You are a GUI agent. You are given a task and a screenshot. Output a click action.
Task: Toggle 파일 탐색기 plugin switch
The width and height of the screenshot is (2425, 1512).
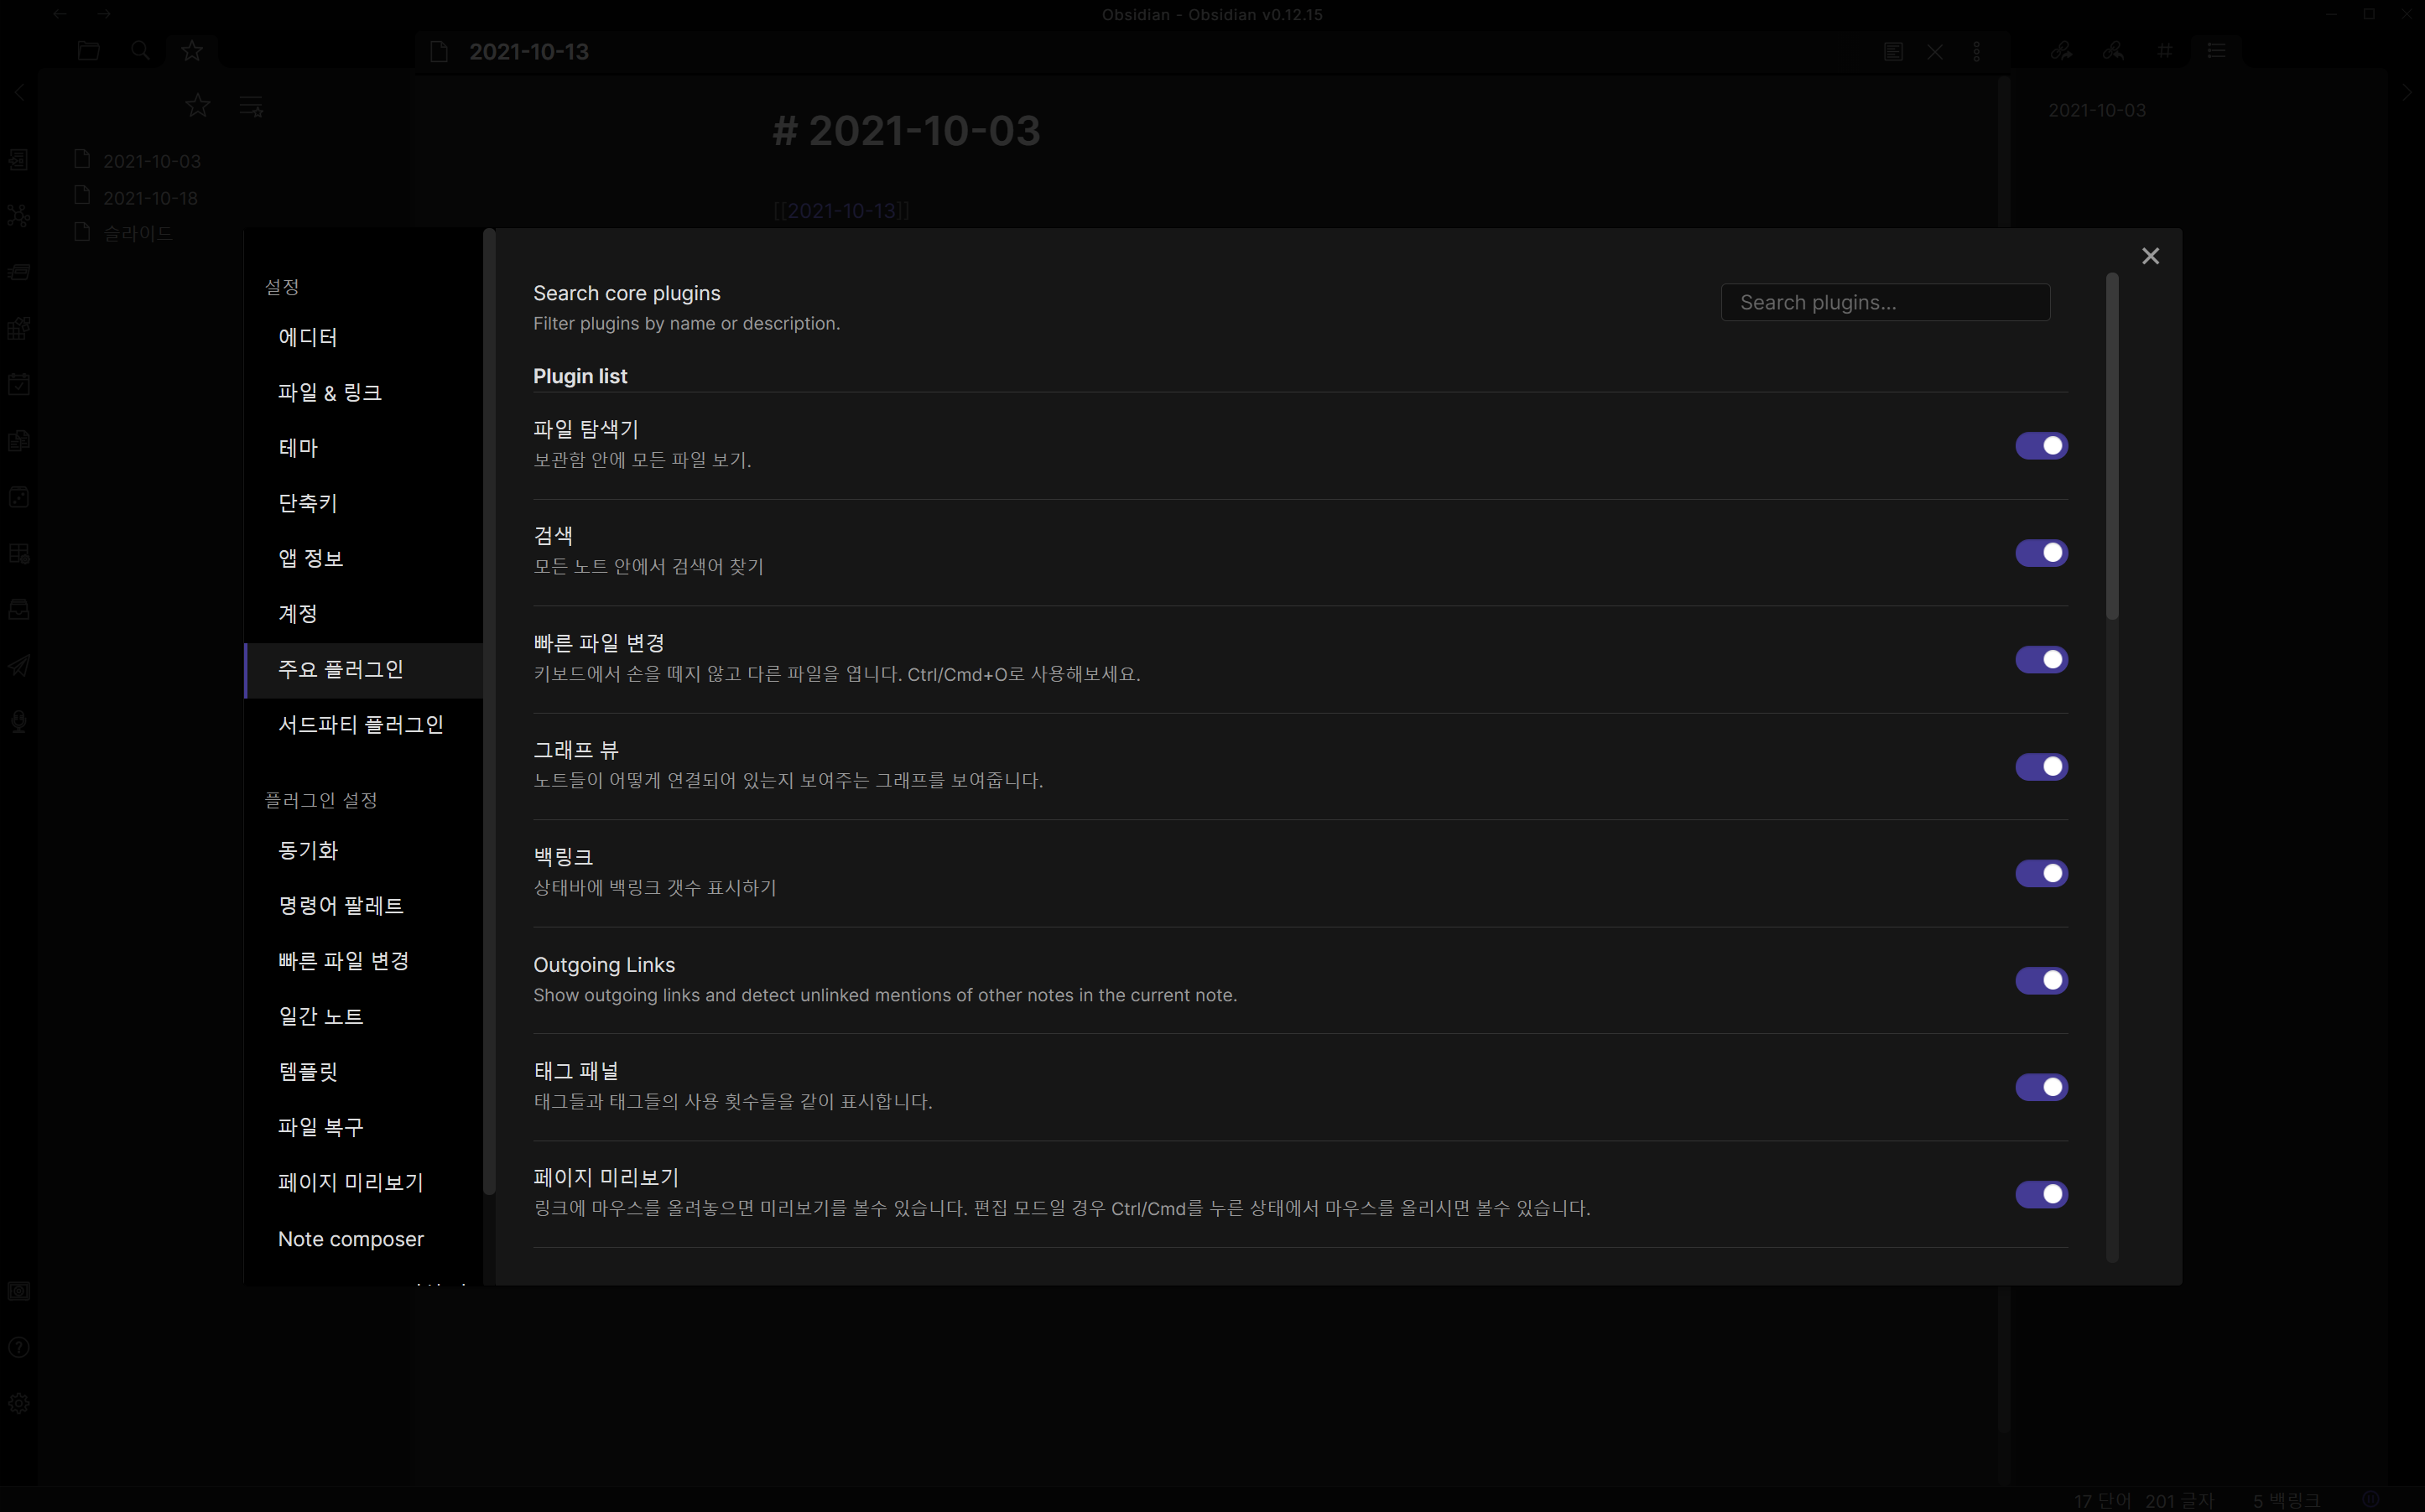(2041, 446)
